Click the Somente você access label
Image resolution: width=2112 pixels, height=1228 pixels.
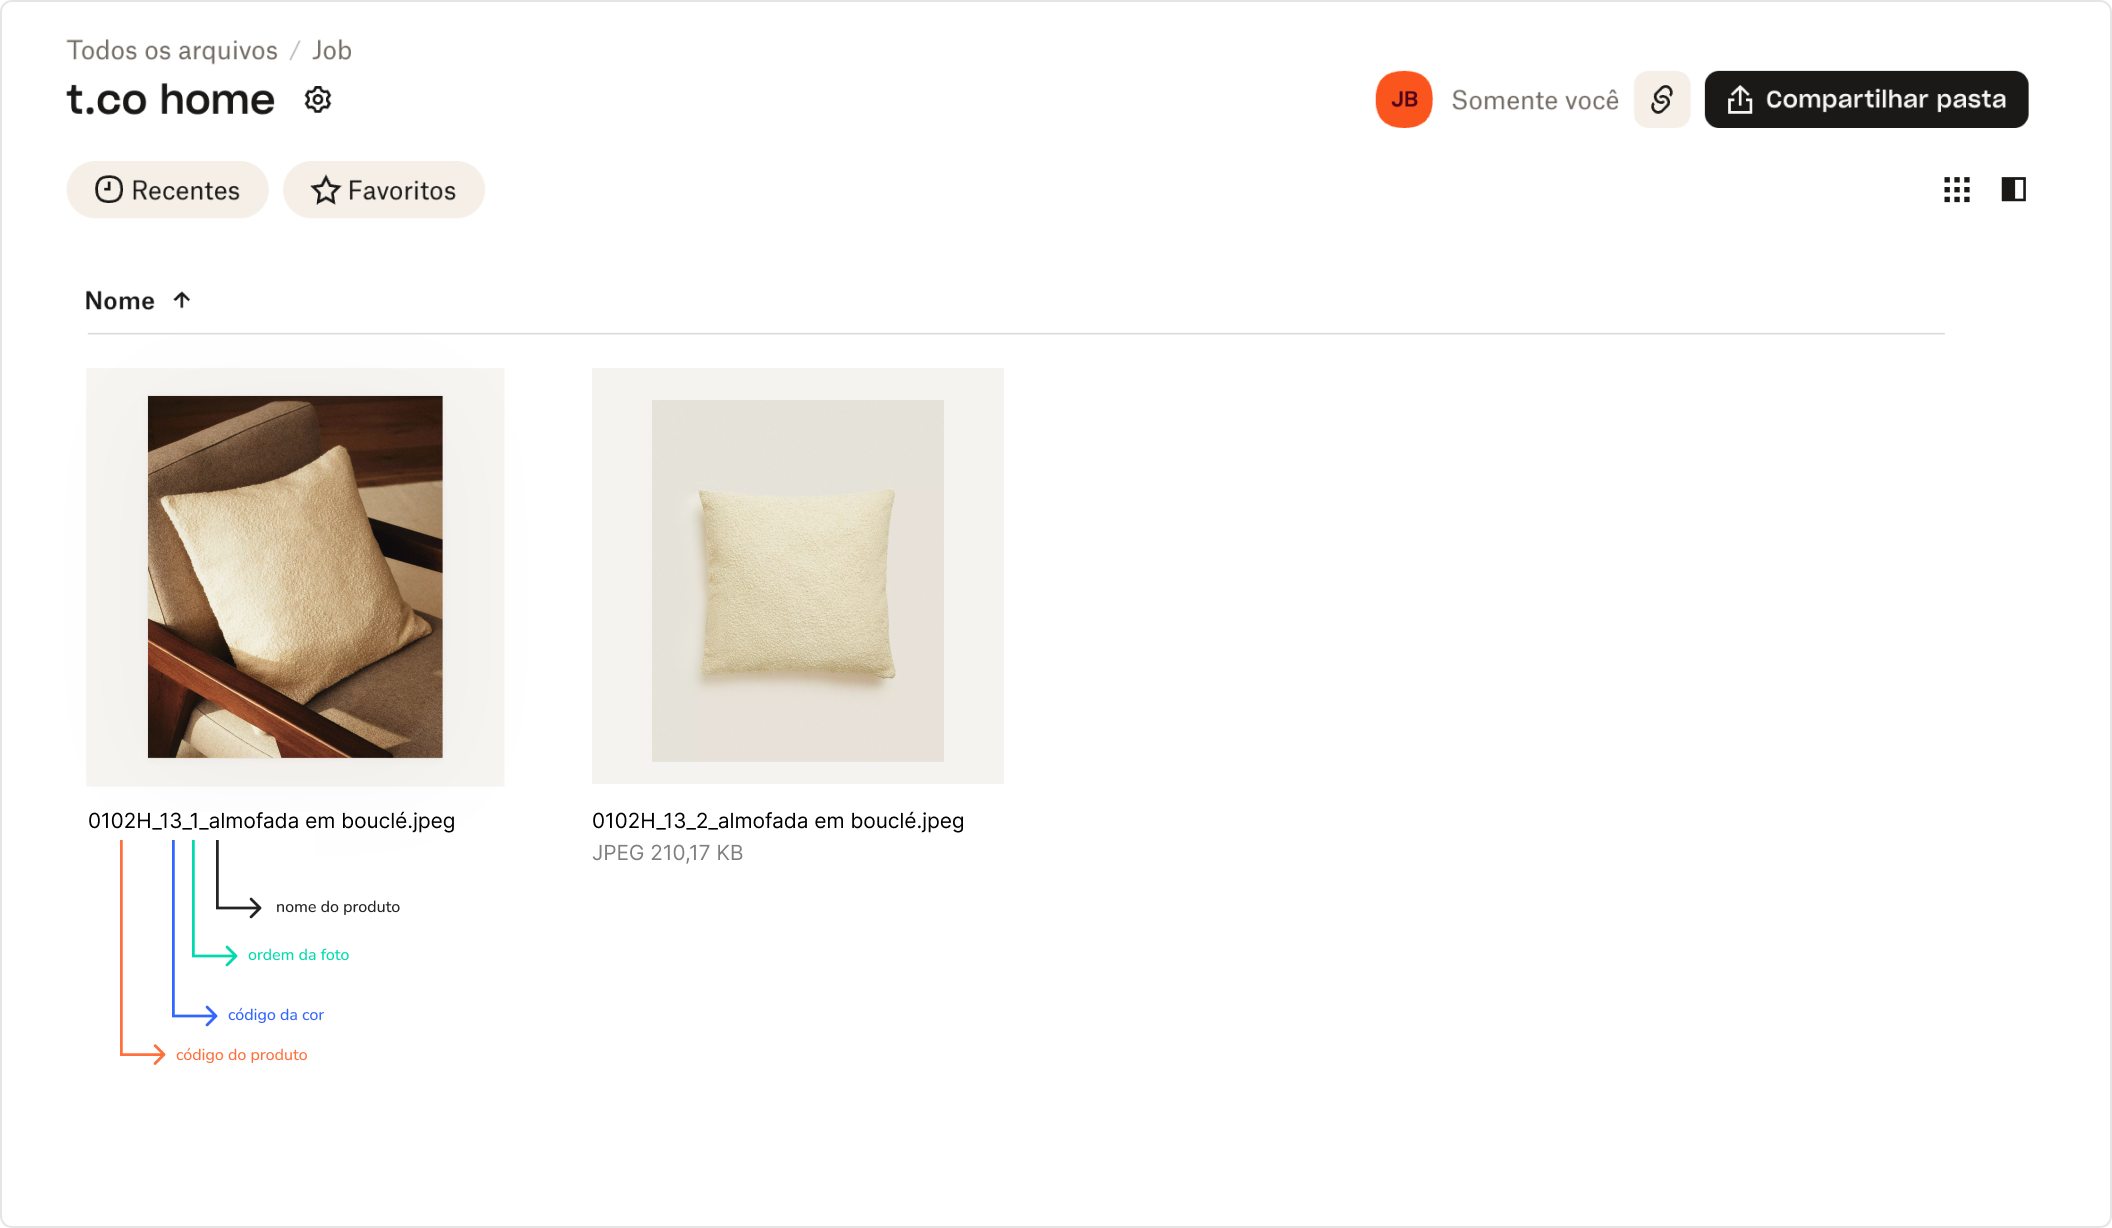[1535, 100]
